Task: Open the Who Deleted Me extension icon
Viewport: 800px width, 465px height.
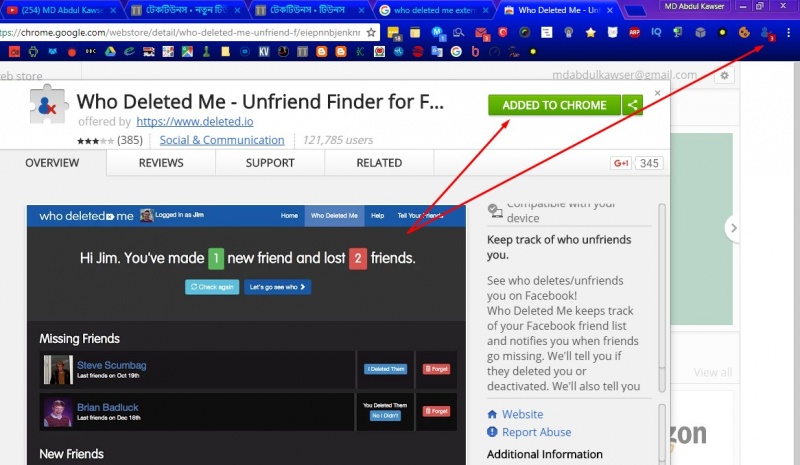Action: 766,33
